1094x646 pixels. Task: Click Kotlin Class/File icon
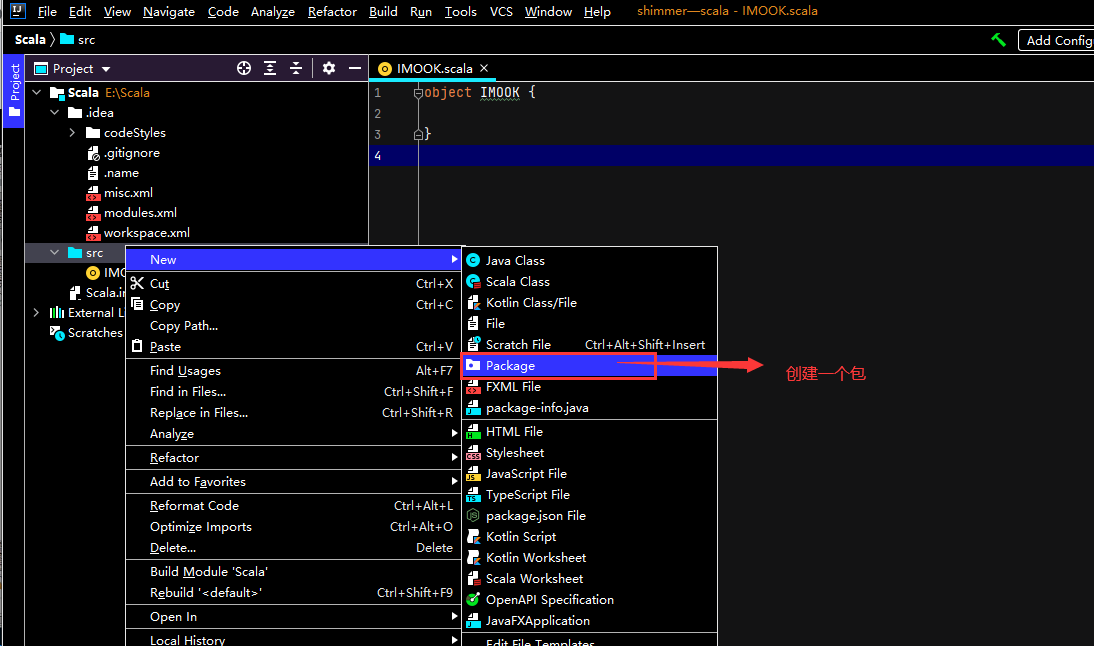(473, 302)
